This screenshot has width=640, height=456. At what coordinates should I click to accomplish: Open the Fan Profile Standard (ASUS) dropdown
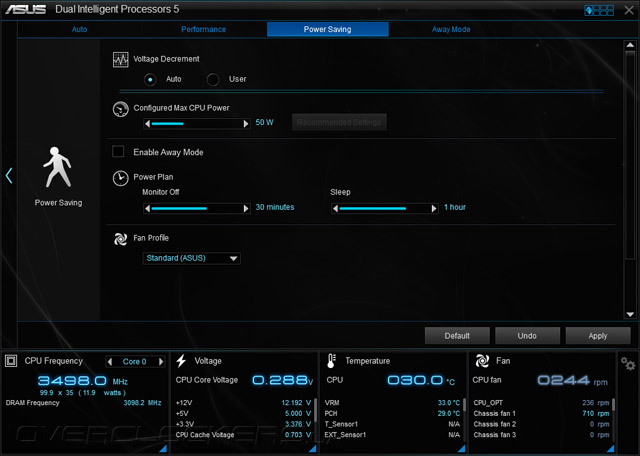(191, 258)
